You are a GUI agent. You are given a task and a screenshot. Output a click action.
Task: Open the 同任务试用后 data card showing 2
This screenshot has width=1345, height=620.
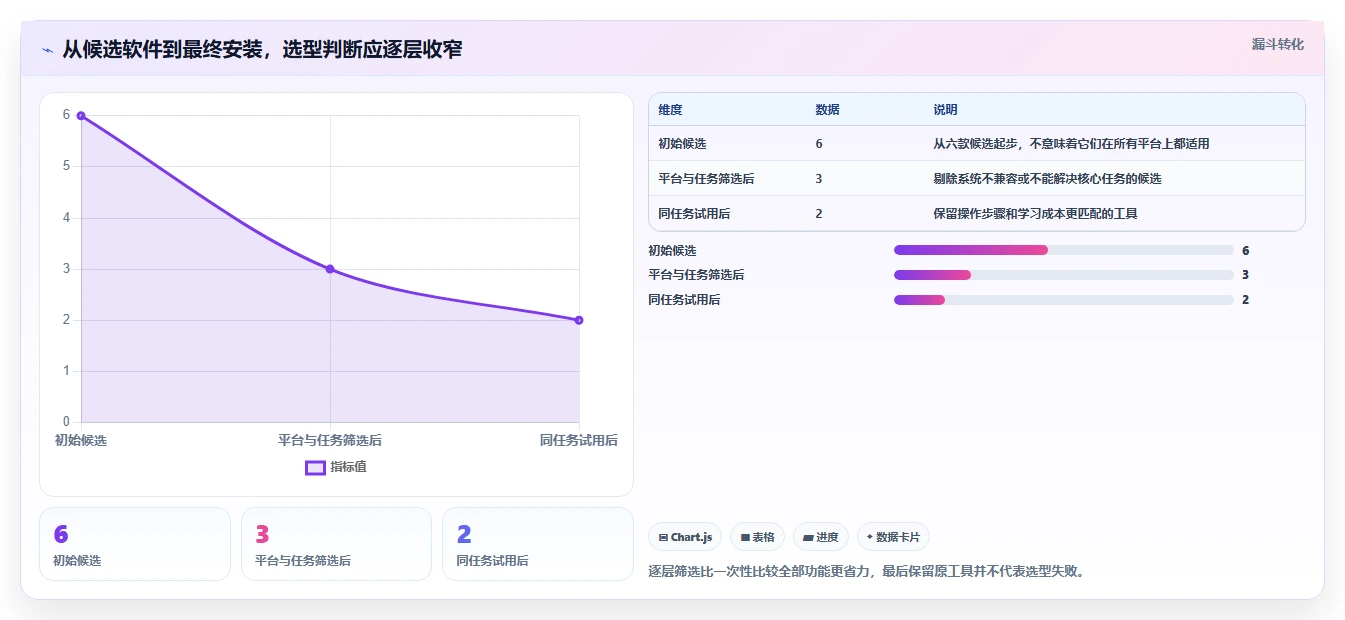538,544
